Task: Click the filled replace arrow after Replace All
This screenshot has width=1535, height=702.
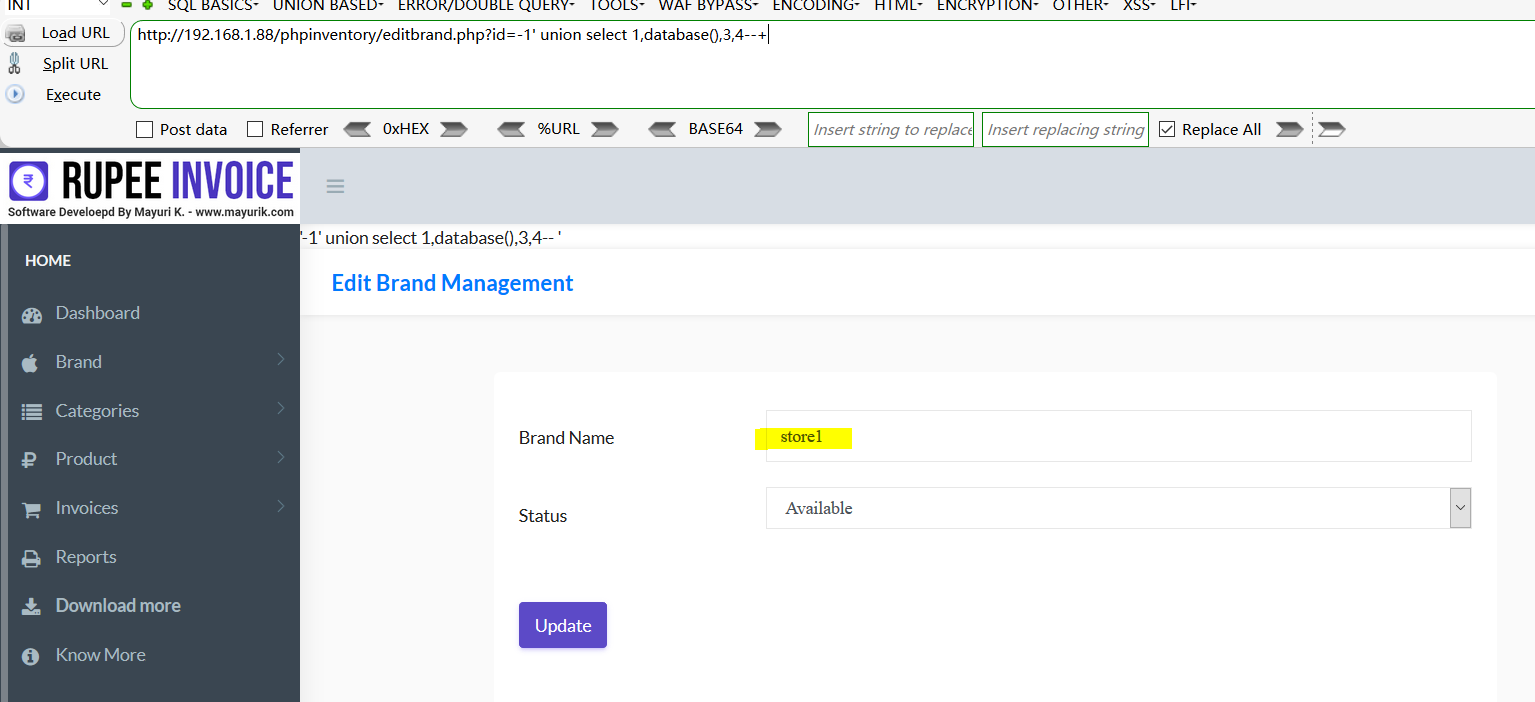Action: pos(1290,129)
